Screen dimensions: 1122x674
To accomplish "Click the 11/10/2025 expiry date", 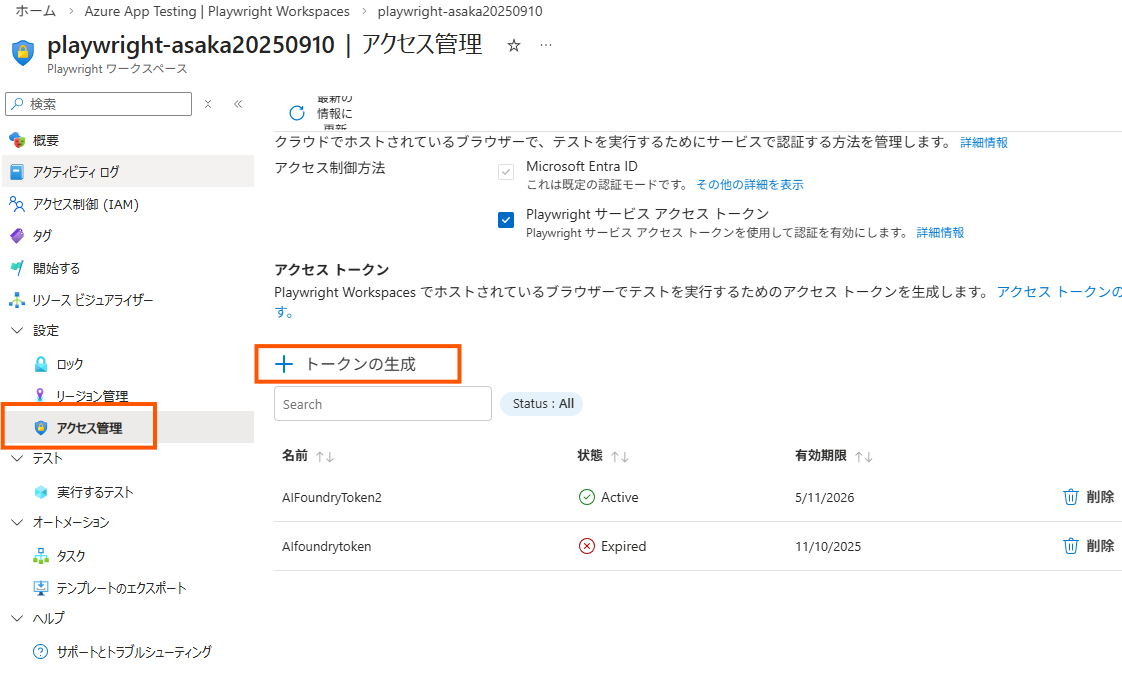I will coord(828,546).
